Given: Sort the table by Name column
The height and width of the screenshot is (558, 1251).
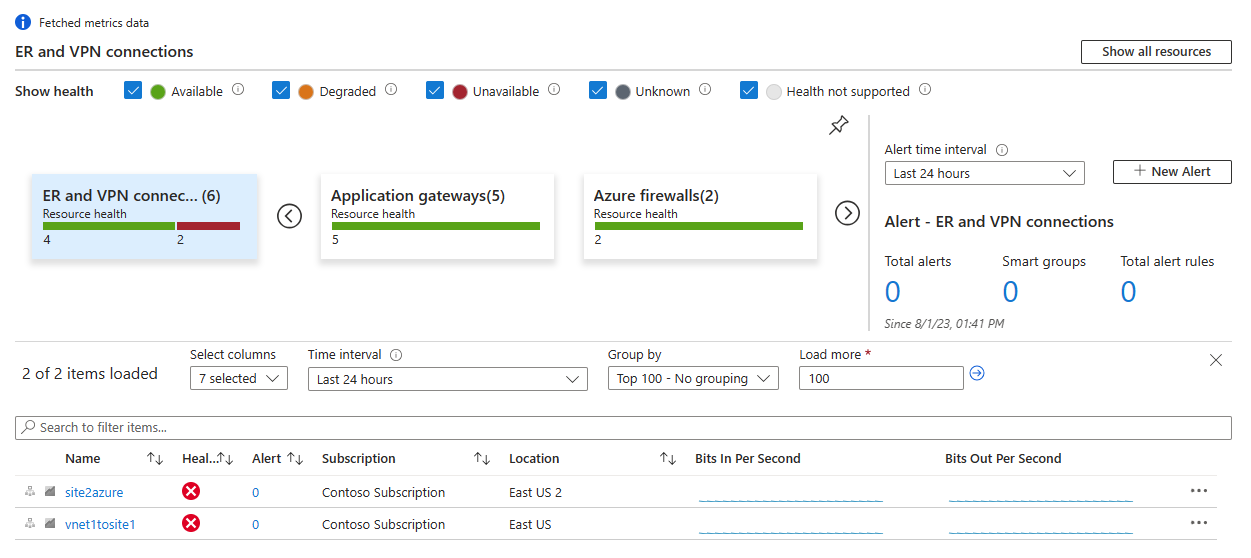Looking at the screenshot, I should point(155,459).
